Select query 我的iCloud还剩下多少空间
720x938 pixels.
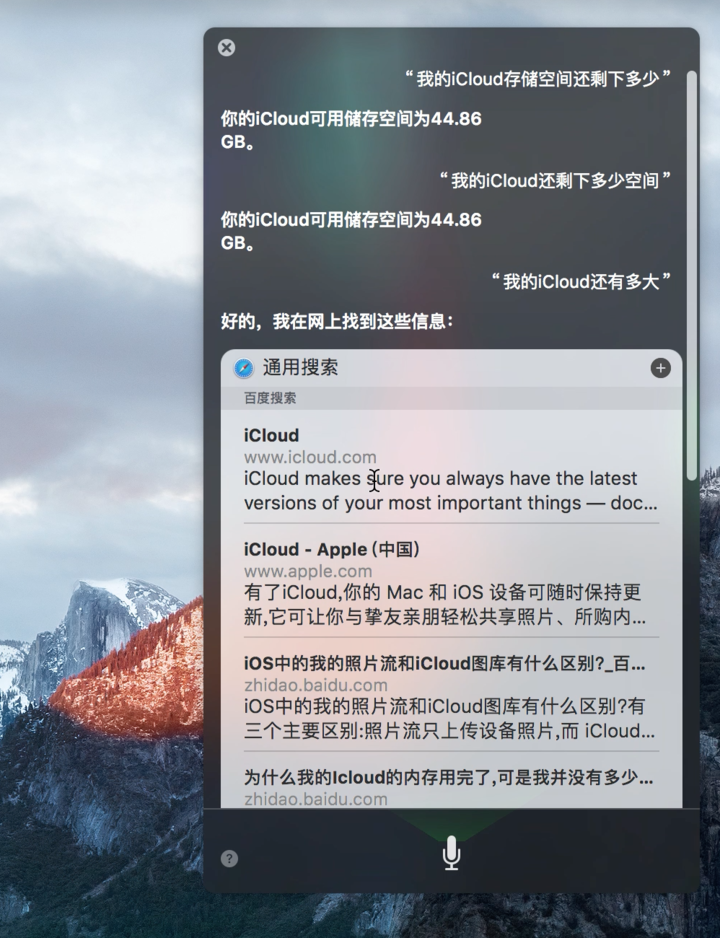[555, 180]
